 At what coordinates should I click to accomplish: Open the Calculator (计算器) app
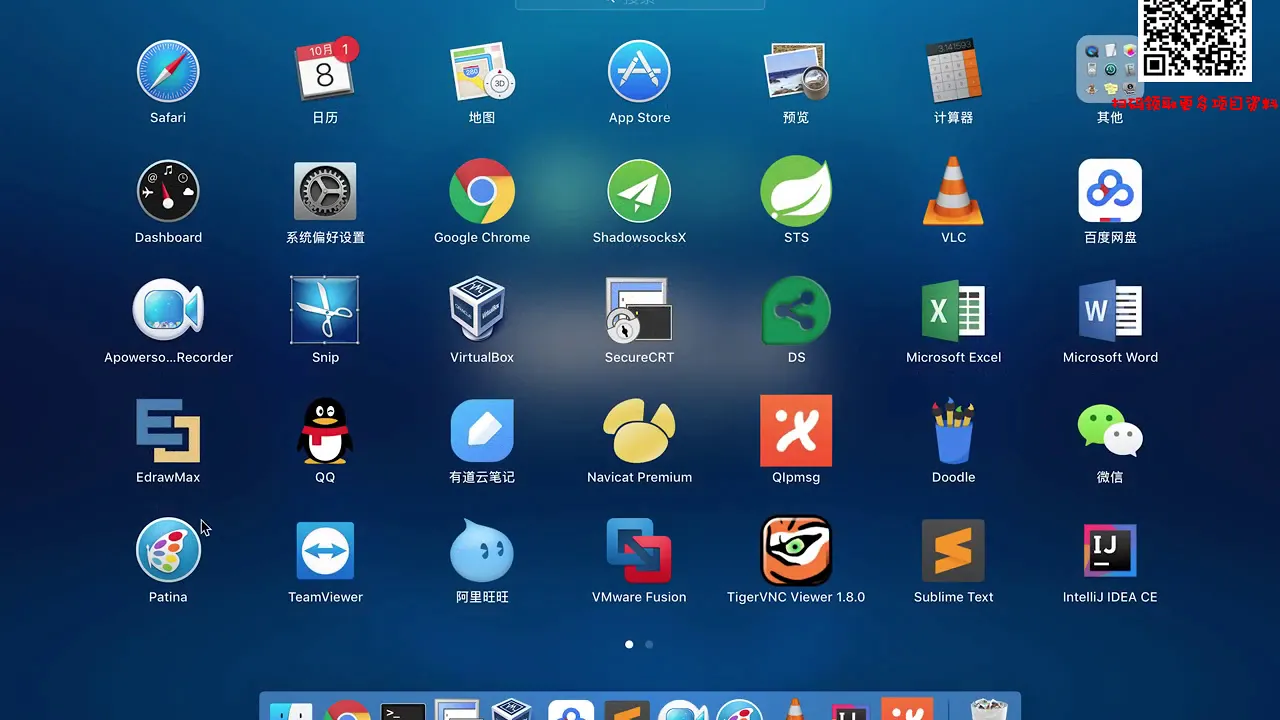click(x=953, y=71)
